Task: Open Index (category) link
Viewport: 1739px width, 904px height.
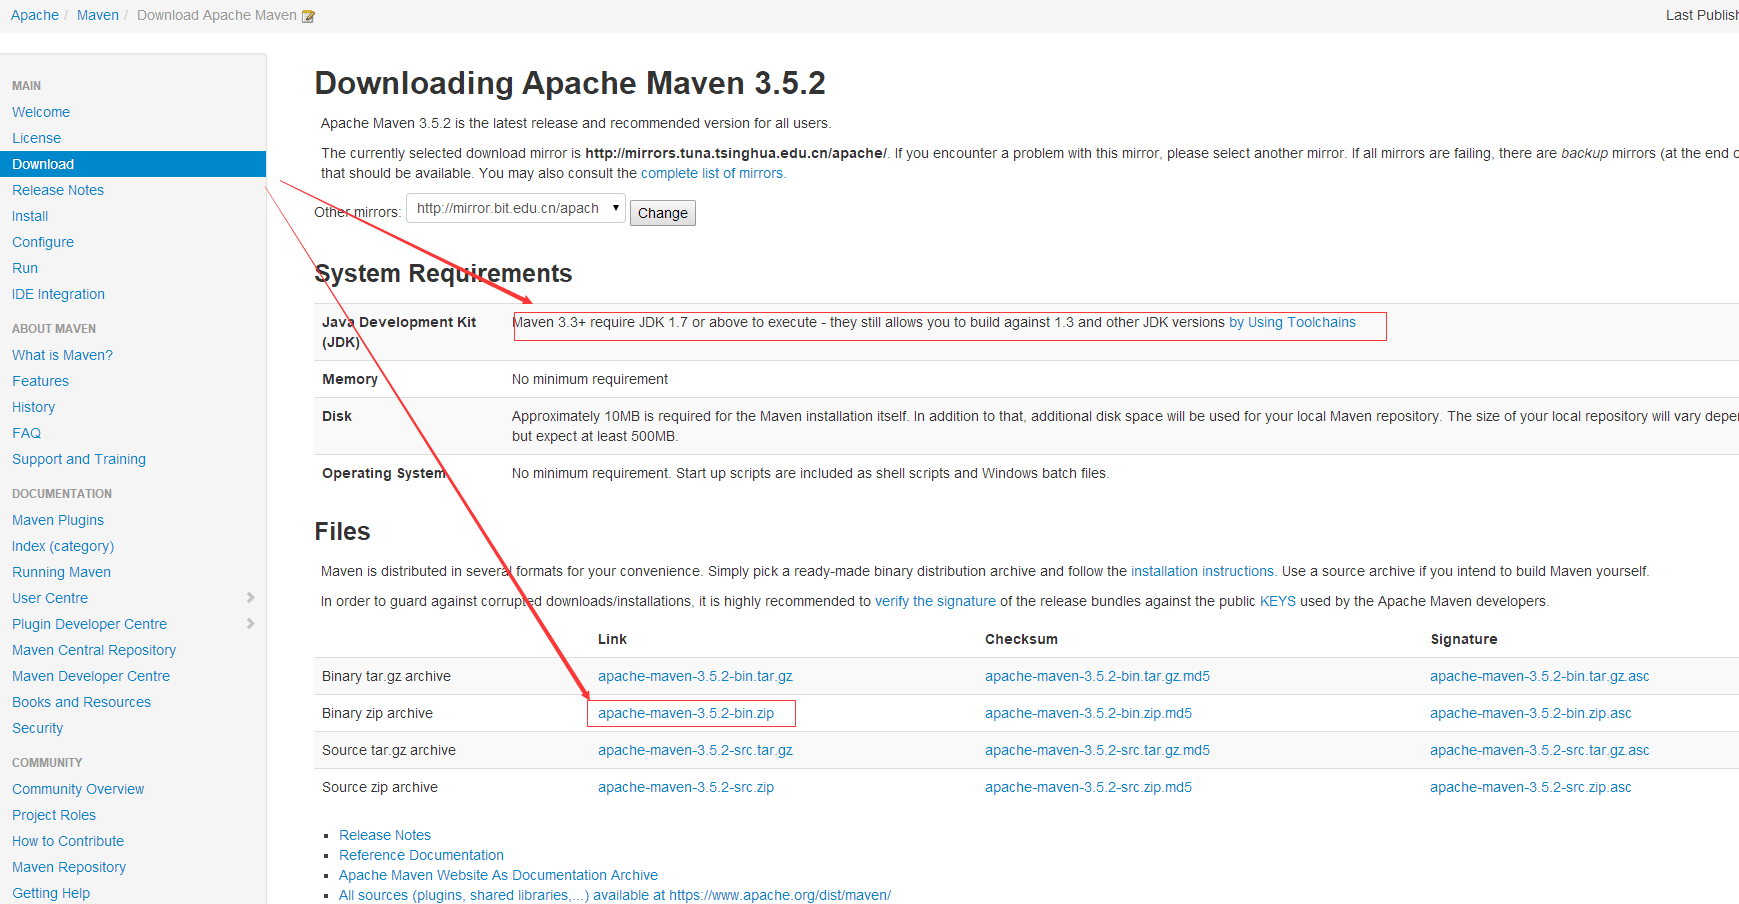Action: (63, 546)
